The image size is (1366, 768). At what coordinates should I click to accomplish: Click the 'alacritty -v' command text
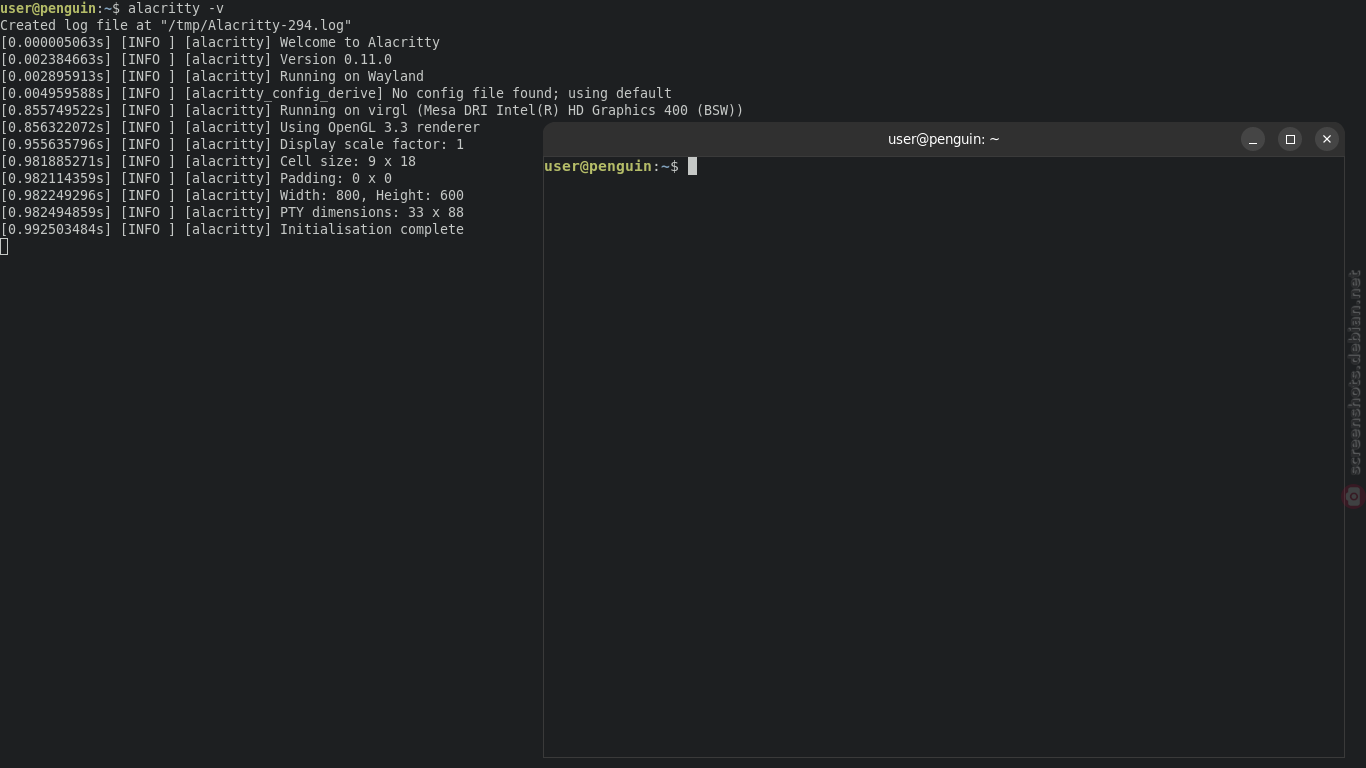176,8
